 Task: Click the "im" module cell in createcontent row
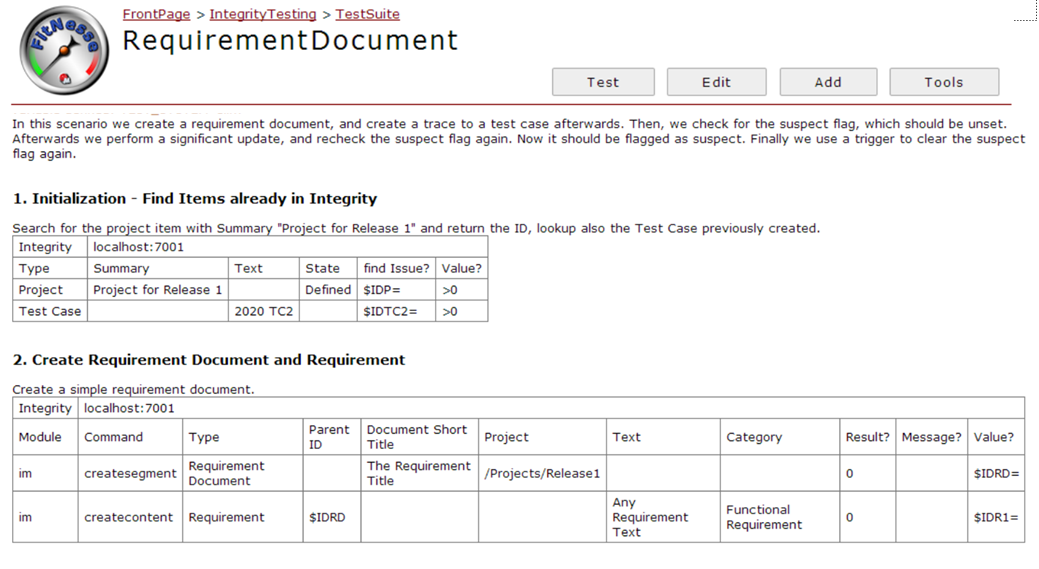click(45, 517)
